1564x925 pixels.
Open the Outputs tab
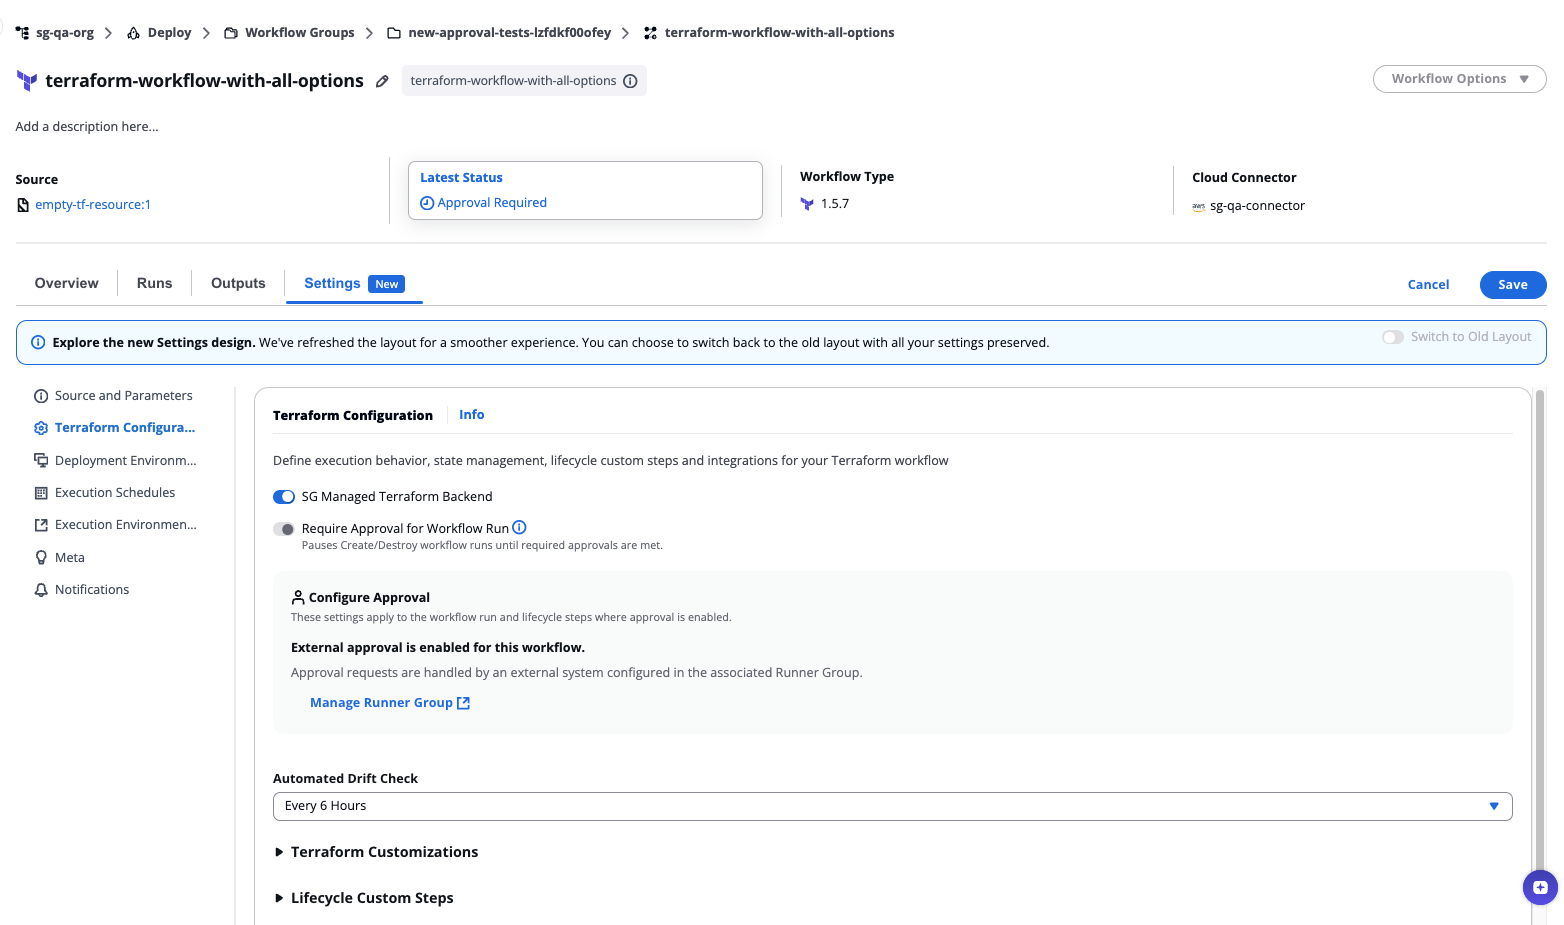(x=237, y=283)
